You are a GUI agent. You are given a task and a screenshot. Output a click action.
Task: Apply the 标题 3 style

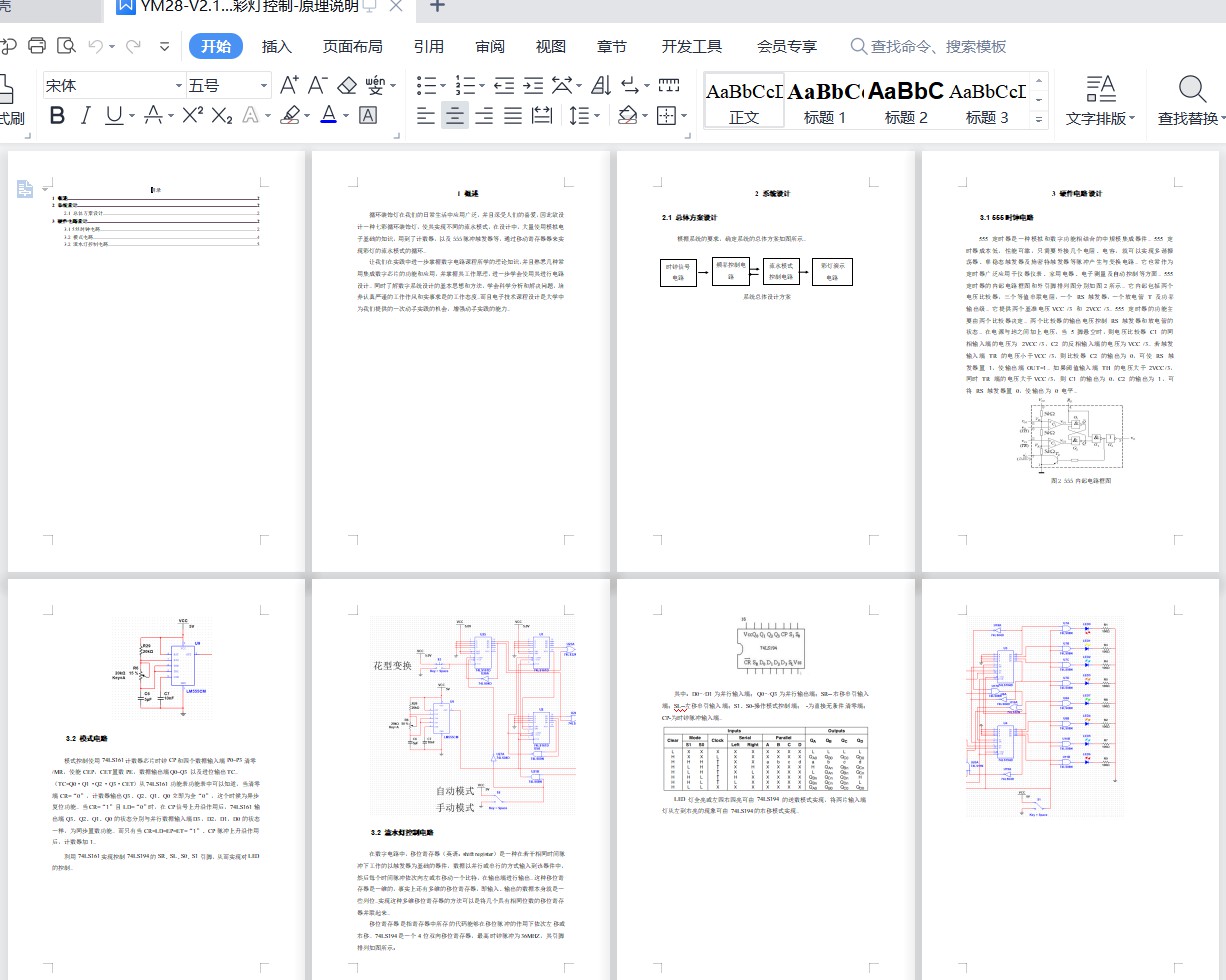[987, 100]
